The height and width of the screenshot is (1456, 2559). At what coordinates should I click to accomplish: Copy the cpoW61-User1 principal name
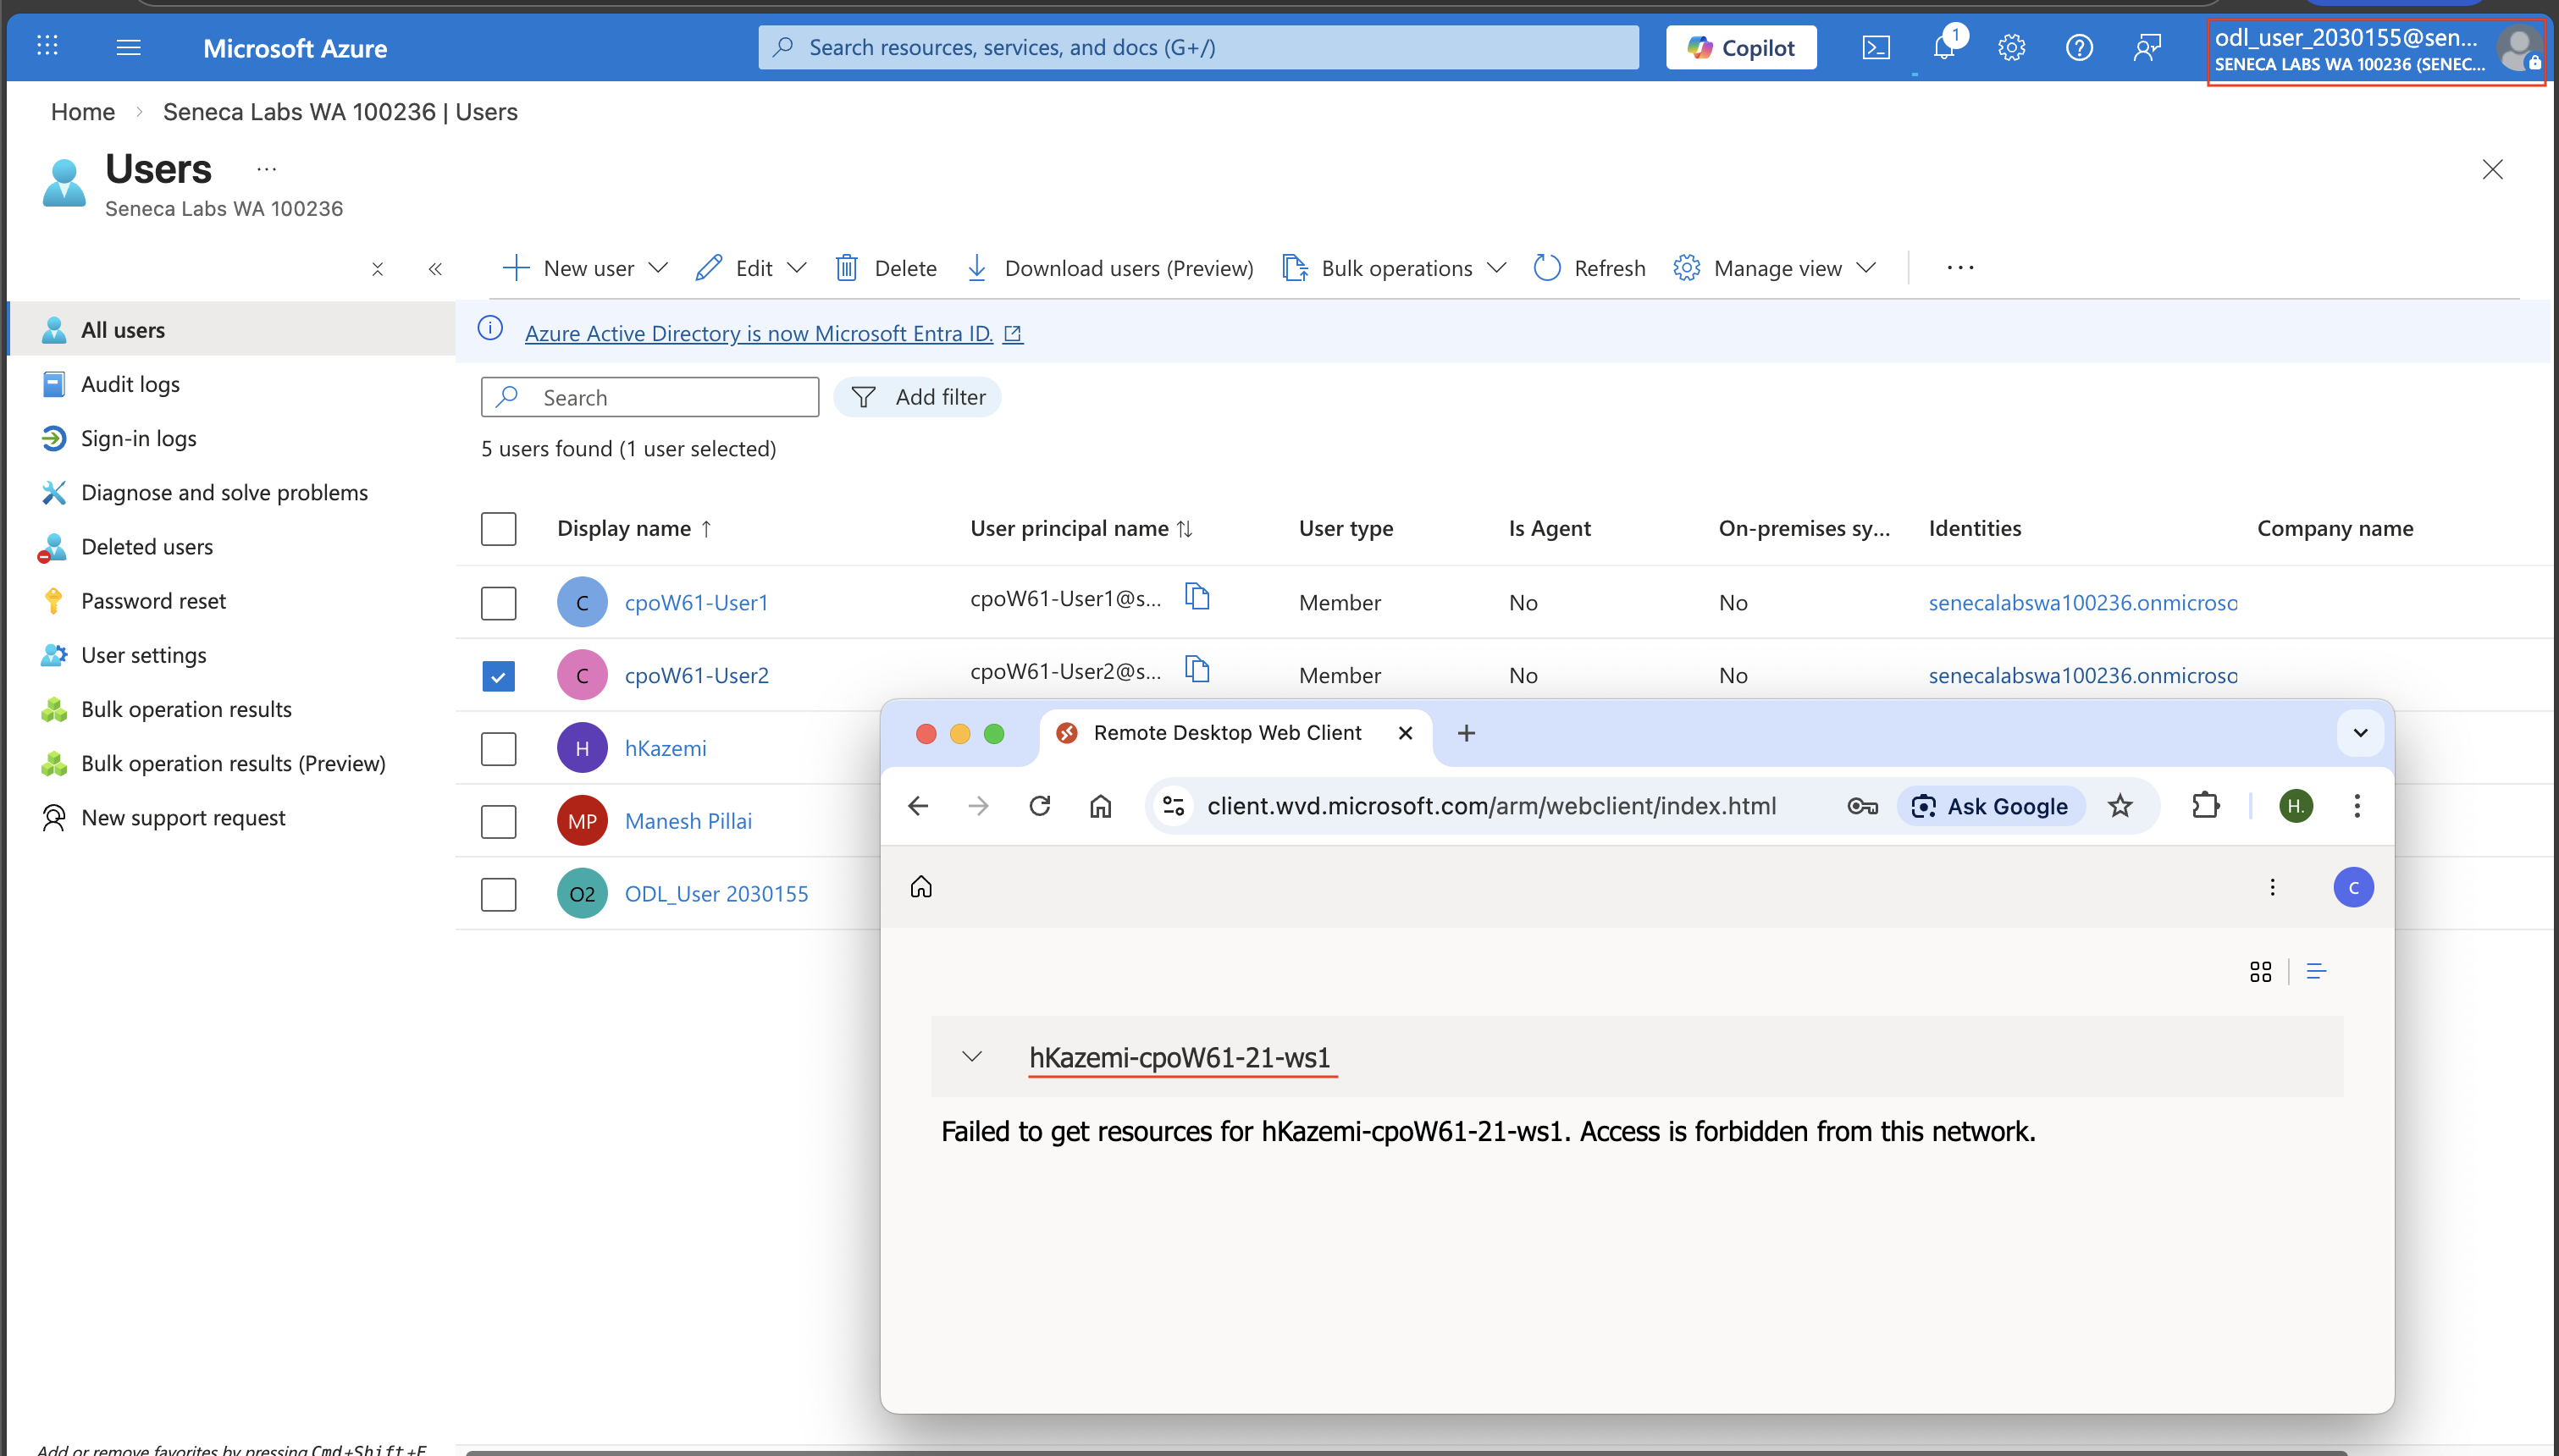tap(1197, 597)
